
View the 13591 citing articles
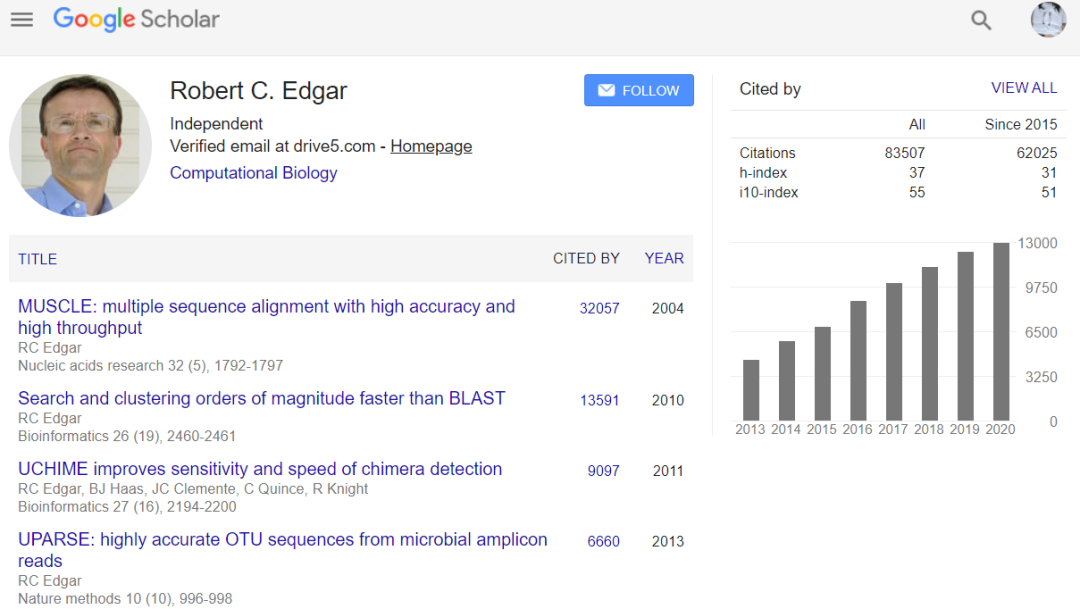coord(600,400)
